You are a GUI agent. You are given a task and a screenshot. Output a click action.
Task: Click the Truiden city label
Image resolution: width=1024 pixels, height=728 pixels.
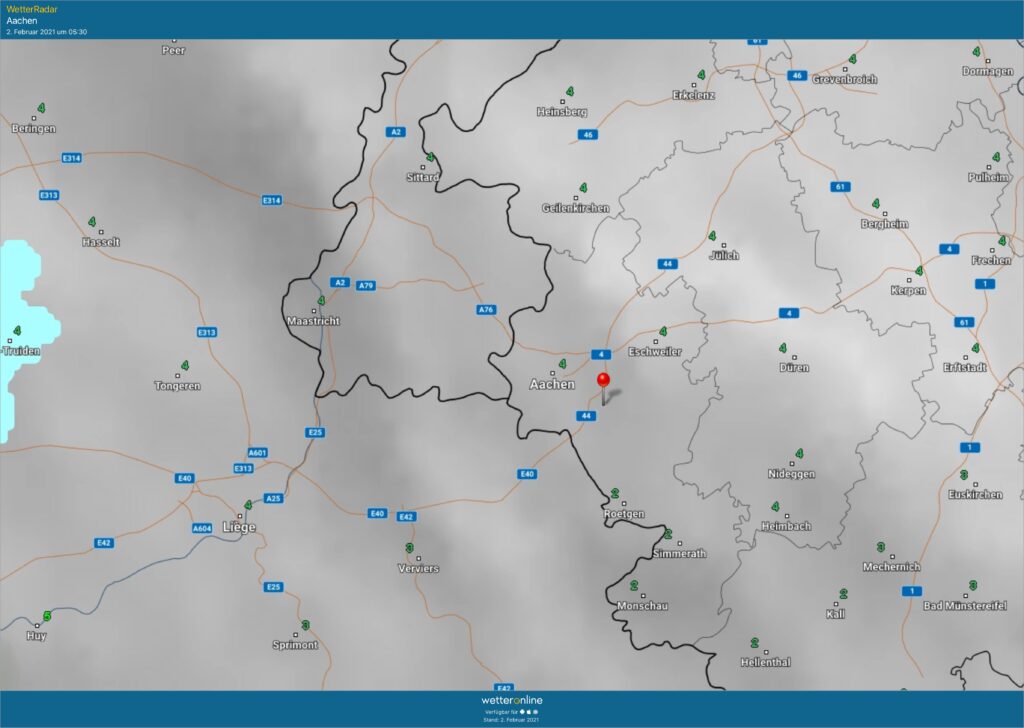[20, 351]
